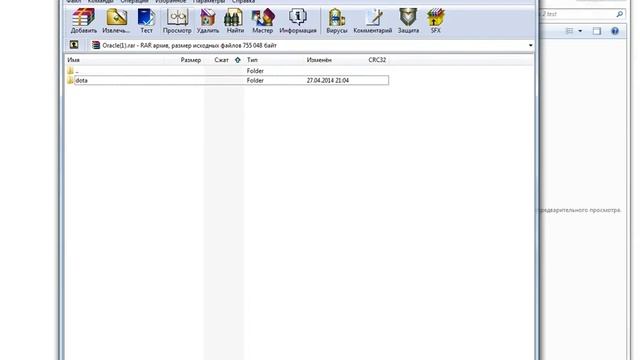Select the dota folder row
640x360 pixels.
click(x=228, y=80)
